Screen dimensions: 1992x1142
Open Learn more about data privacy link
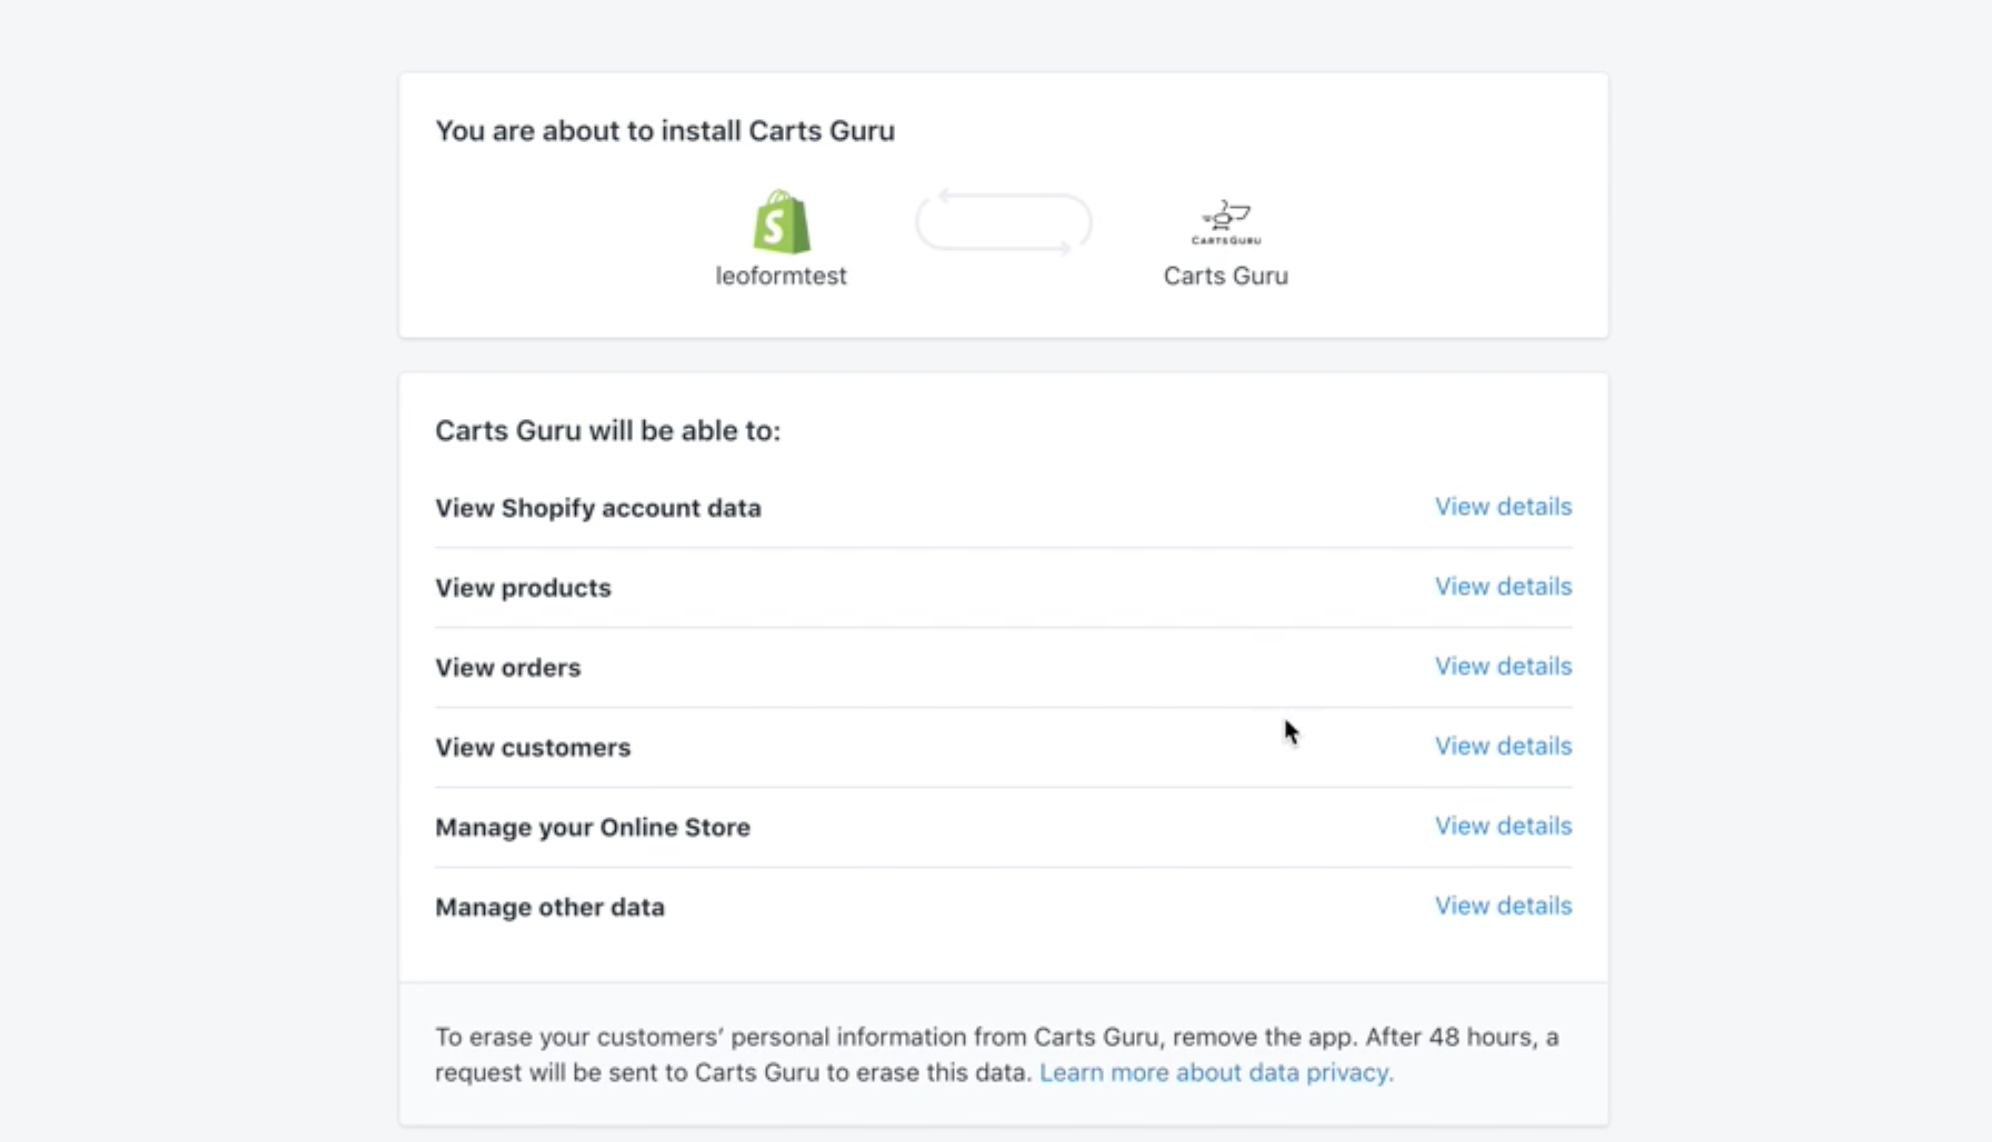click(x=1216, y=1072)
